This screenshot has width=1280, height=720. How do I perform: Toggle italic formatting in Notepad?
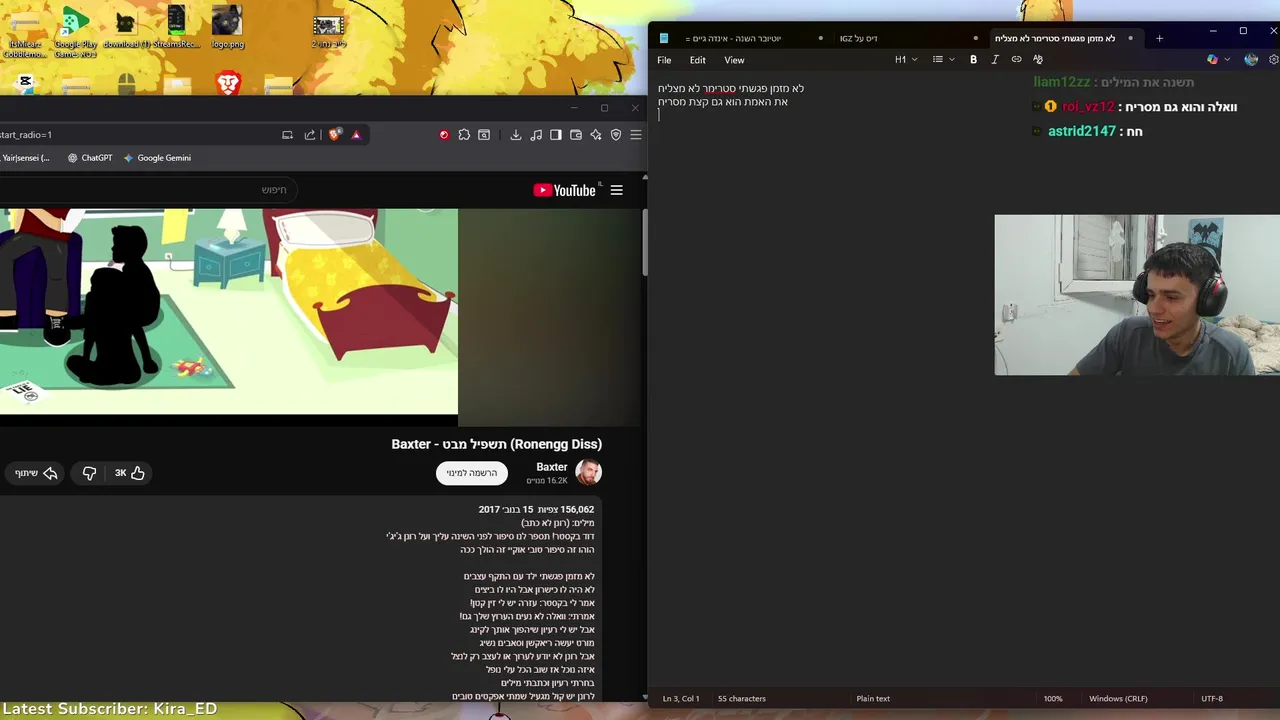point(995,60)
